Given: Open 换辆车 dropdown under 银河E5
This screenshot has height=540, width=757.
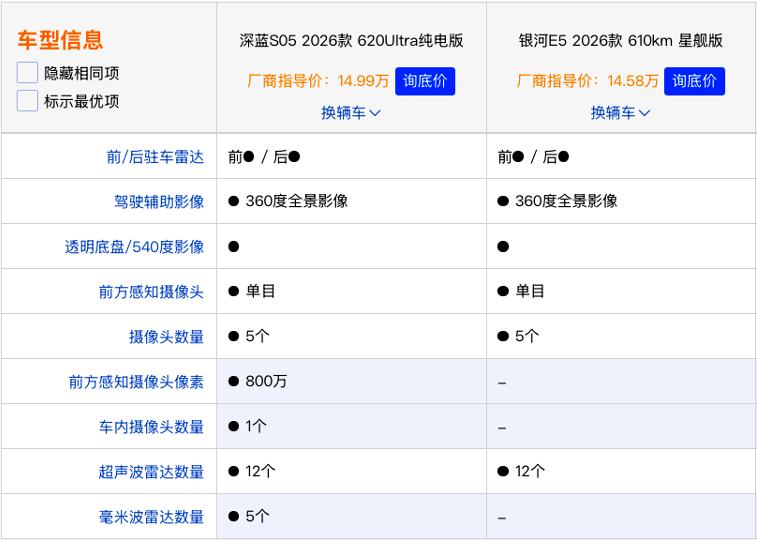Looking at the screenshot, I should (620, 113).
